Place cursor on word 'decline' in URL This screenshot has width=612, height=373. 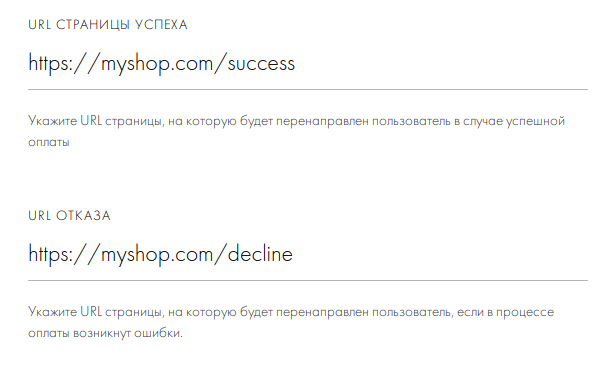[260, 254]
